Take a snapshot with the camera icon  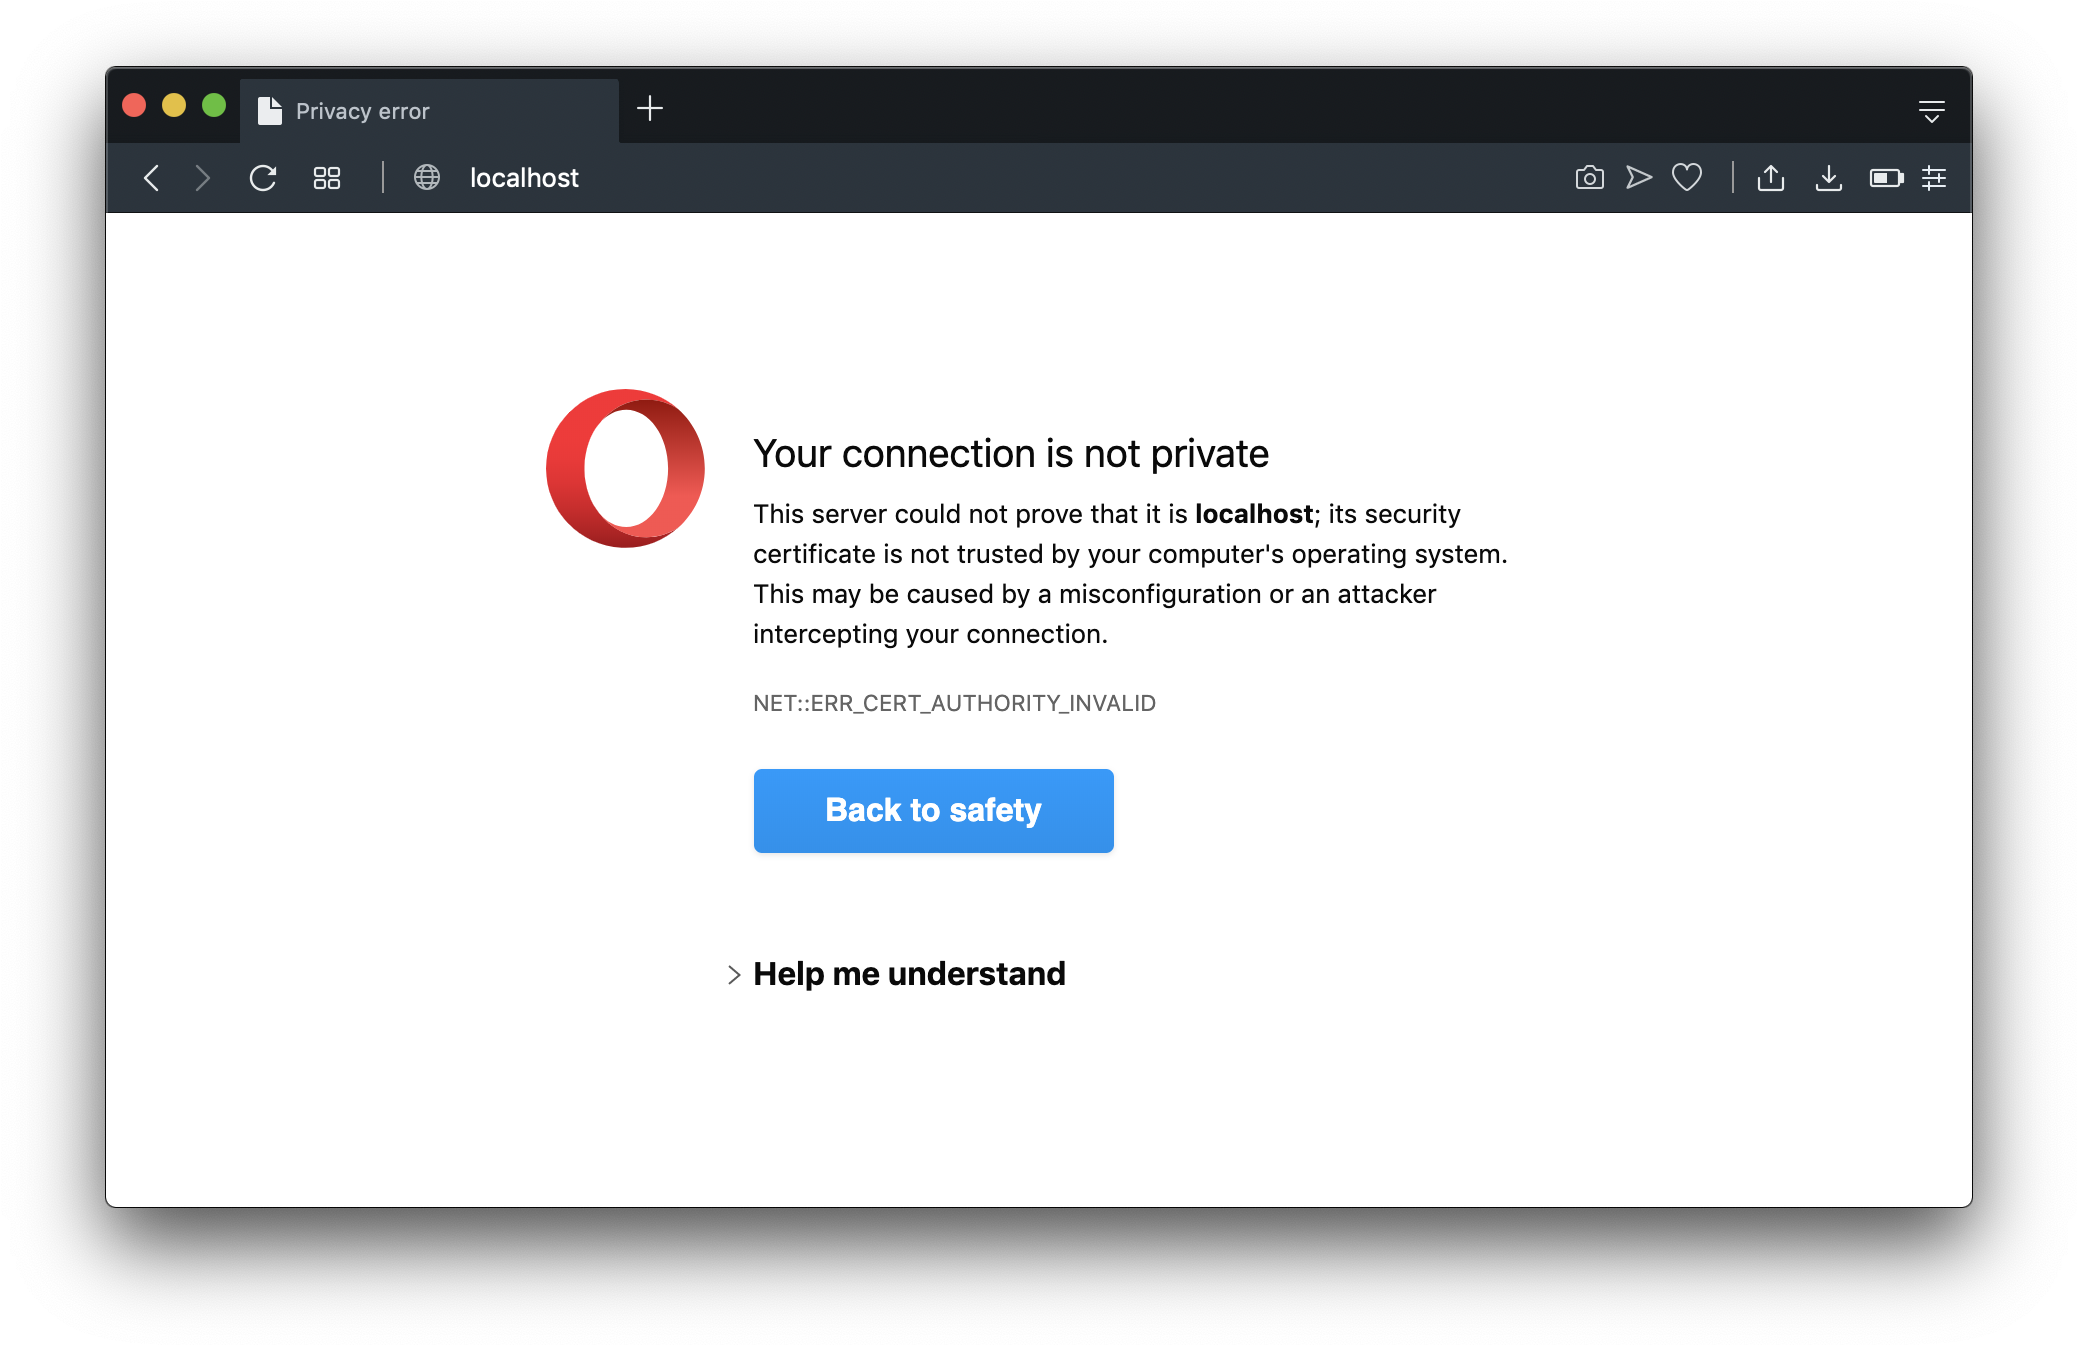click(x=1589, y=178)
